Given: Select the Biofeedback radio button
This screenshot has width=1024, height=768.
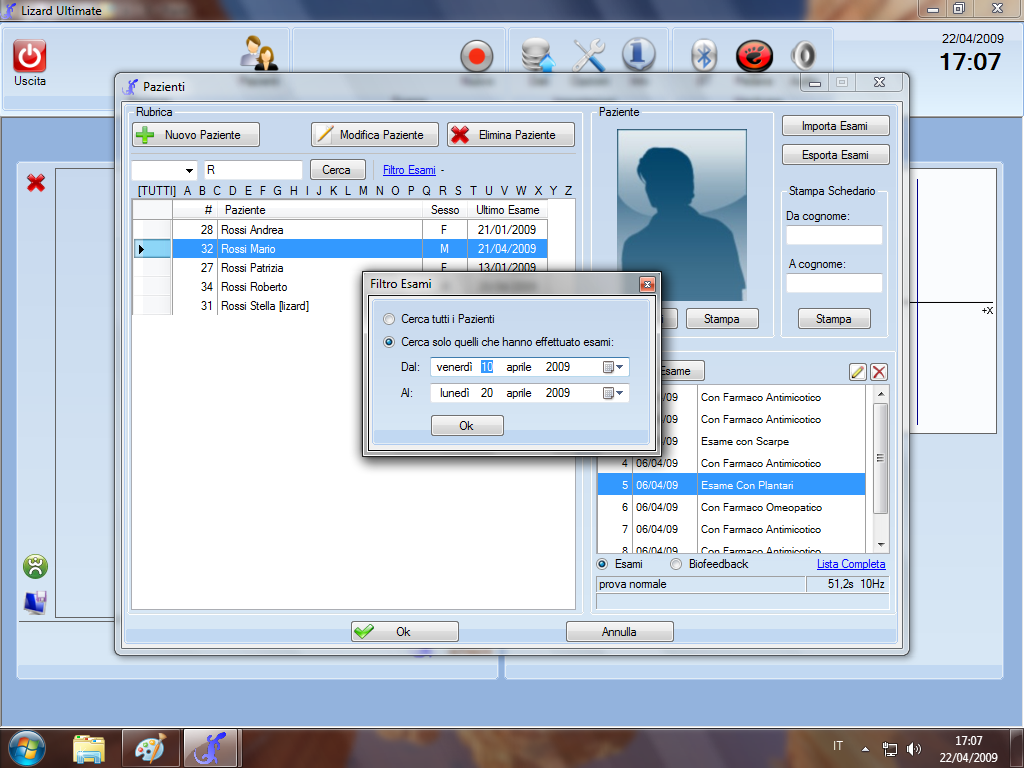Looking at the screenshot, I should pos(677,564).
